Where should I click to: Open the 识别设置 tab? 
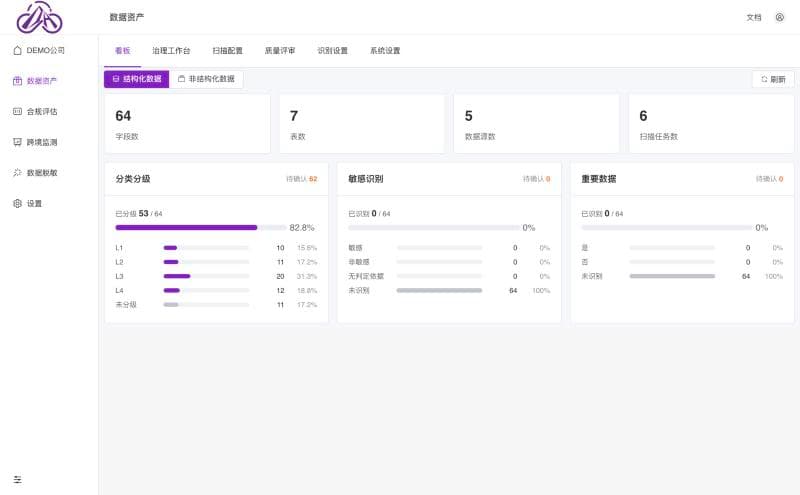pos(333,51)
